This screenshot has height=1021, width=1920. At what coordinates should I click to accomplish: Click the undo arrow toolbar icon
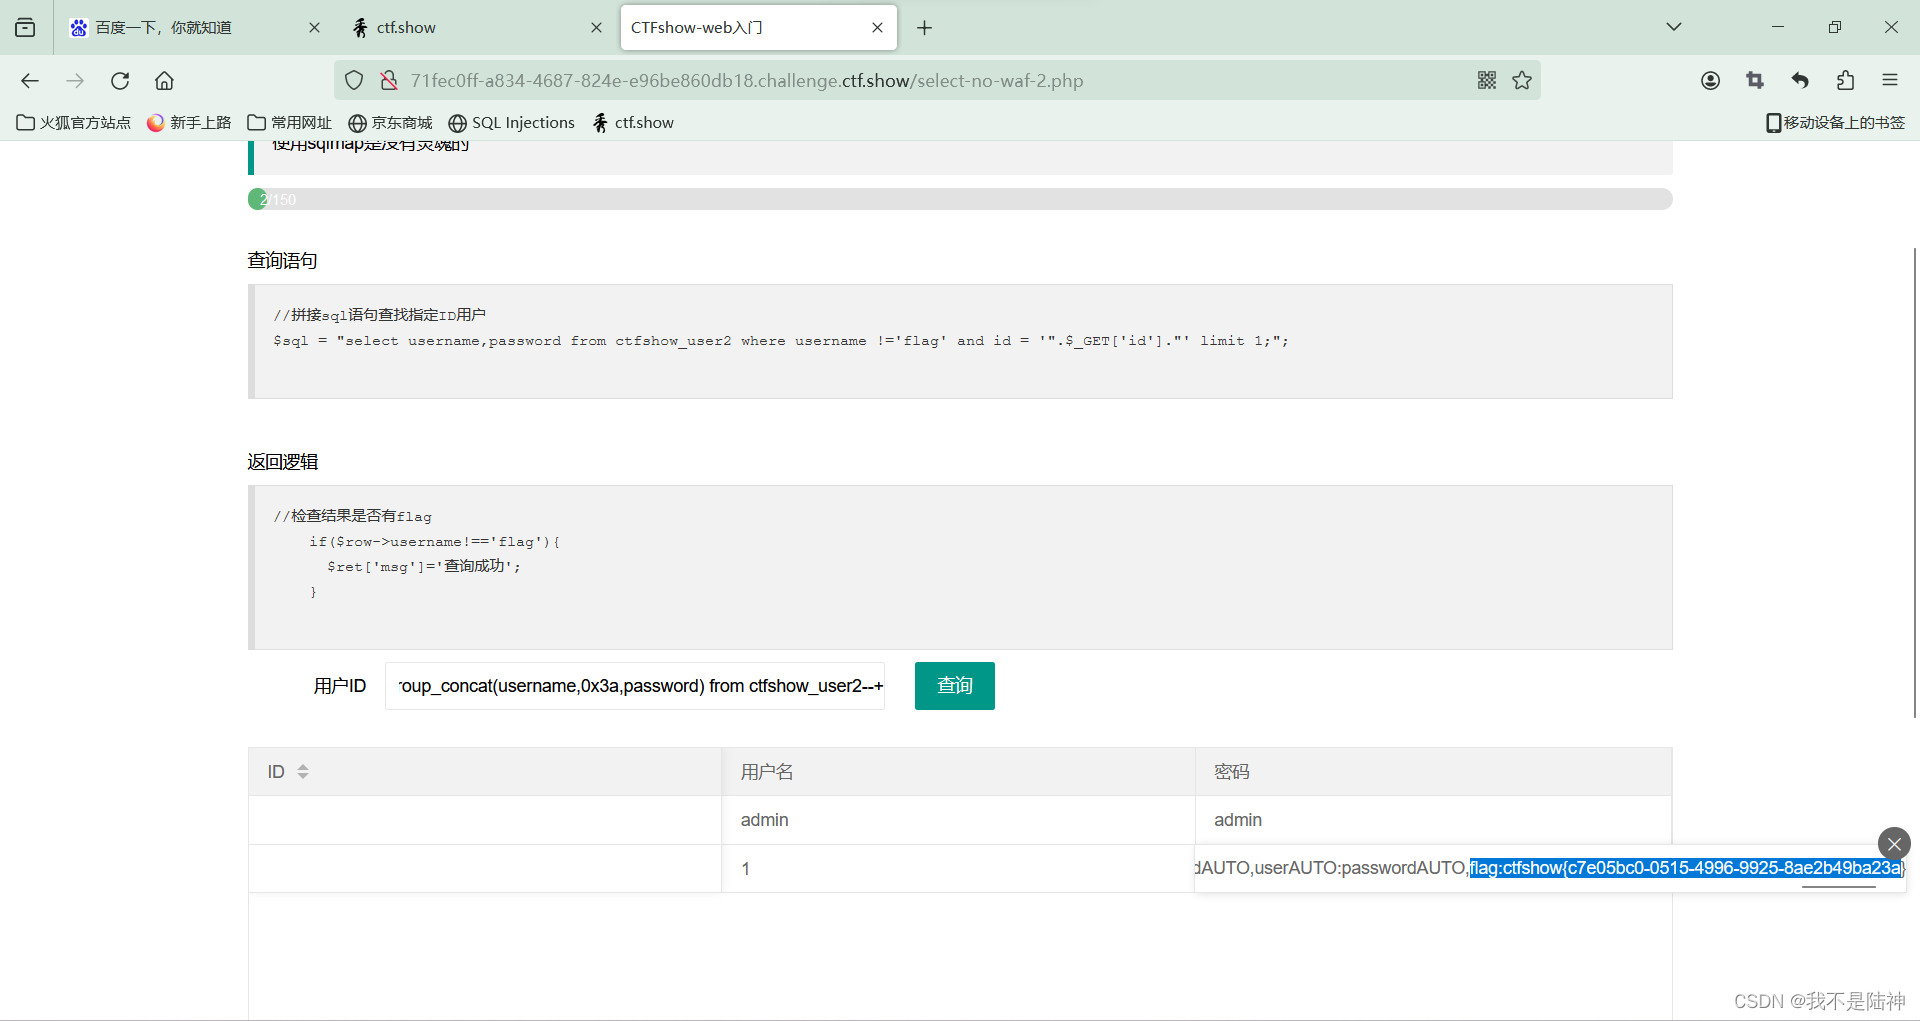coord(1800,81)
